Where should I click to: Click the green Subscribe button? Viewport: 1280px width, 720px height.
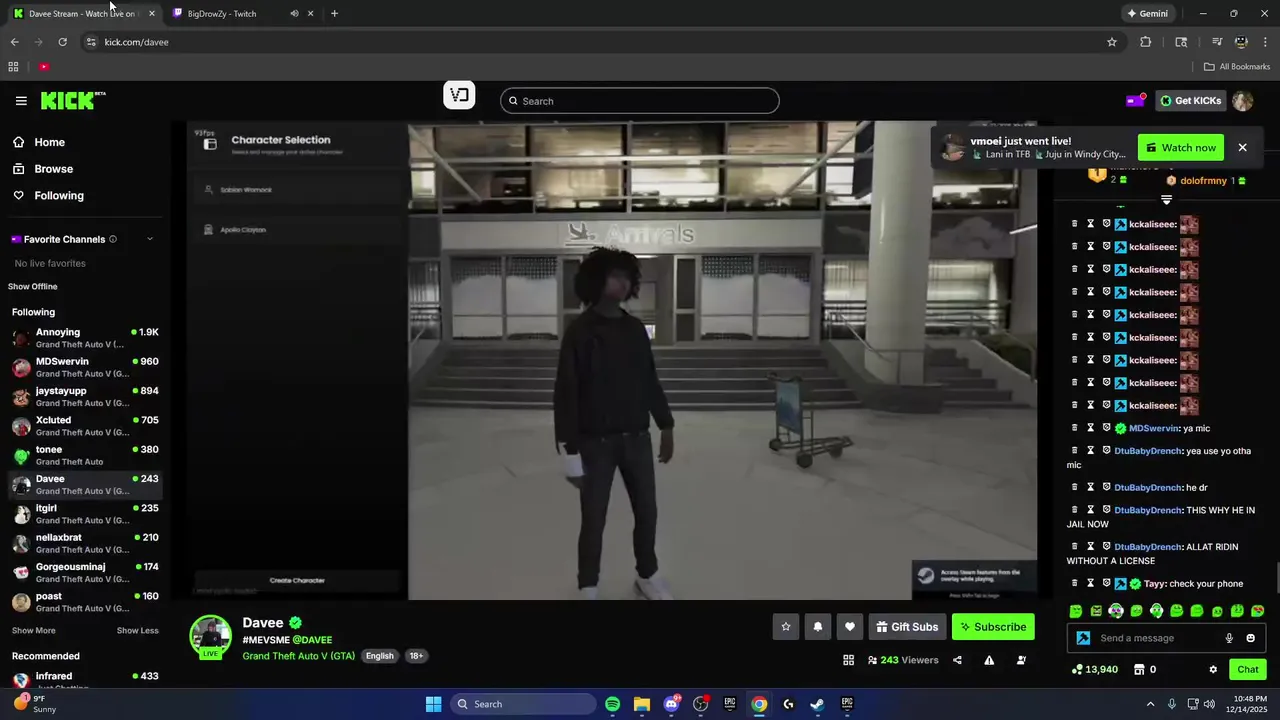coord(993,627)
